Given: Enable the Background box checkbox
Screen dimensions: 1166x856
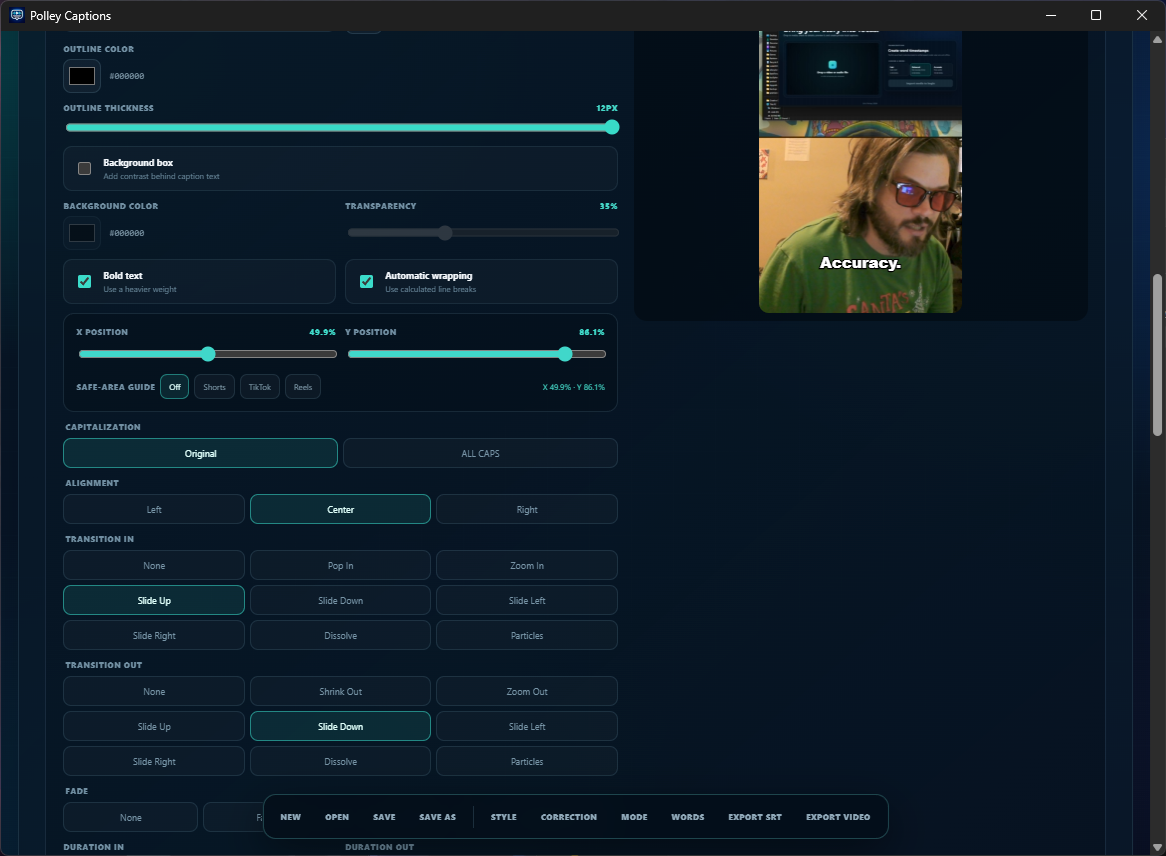Looking at the screenshot, I should (85, 169).
